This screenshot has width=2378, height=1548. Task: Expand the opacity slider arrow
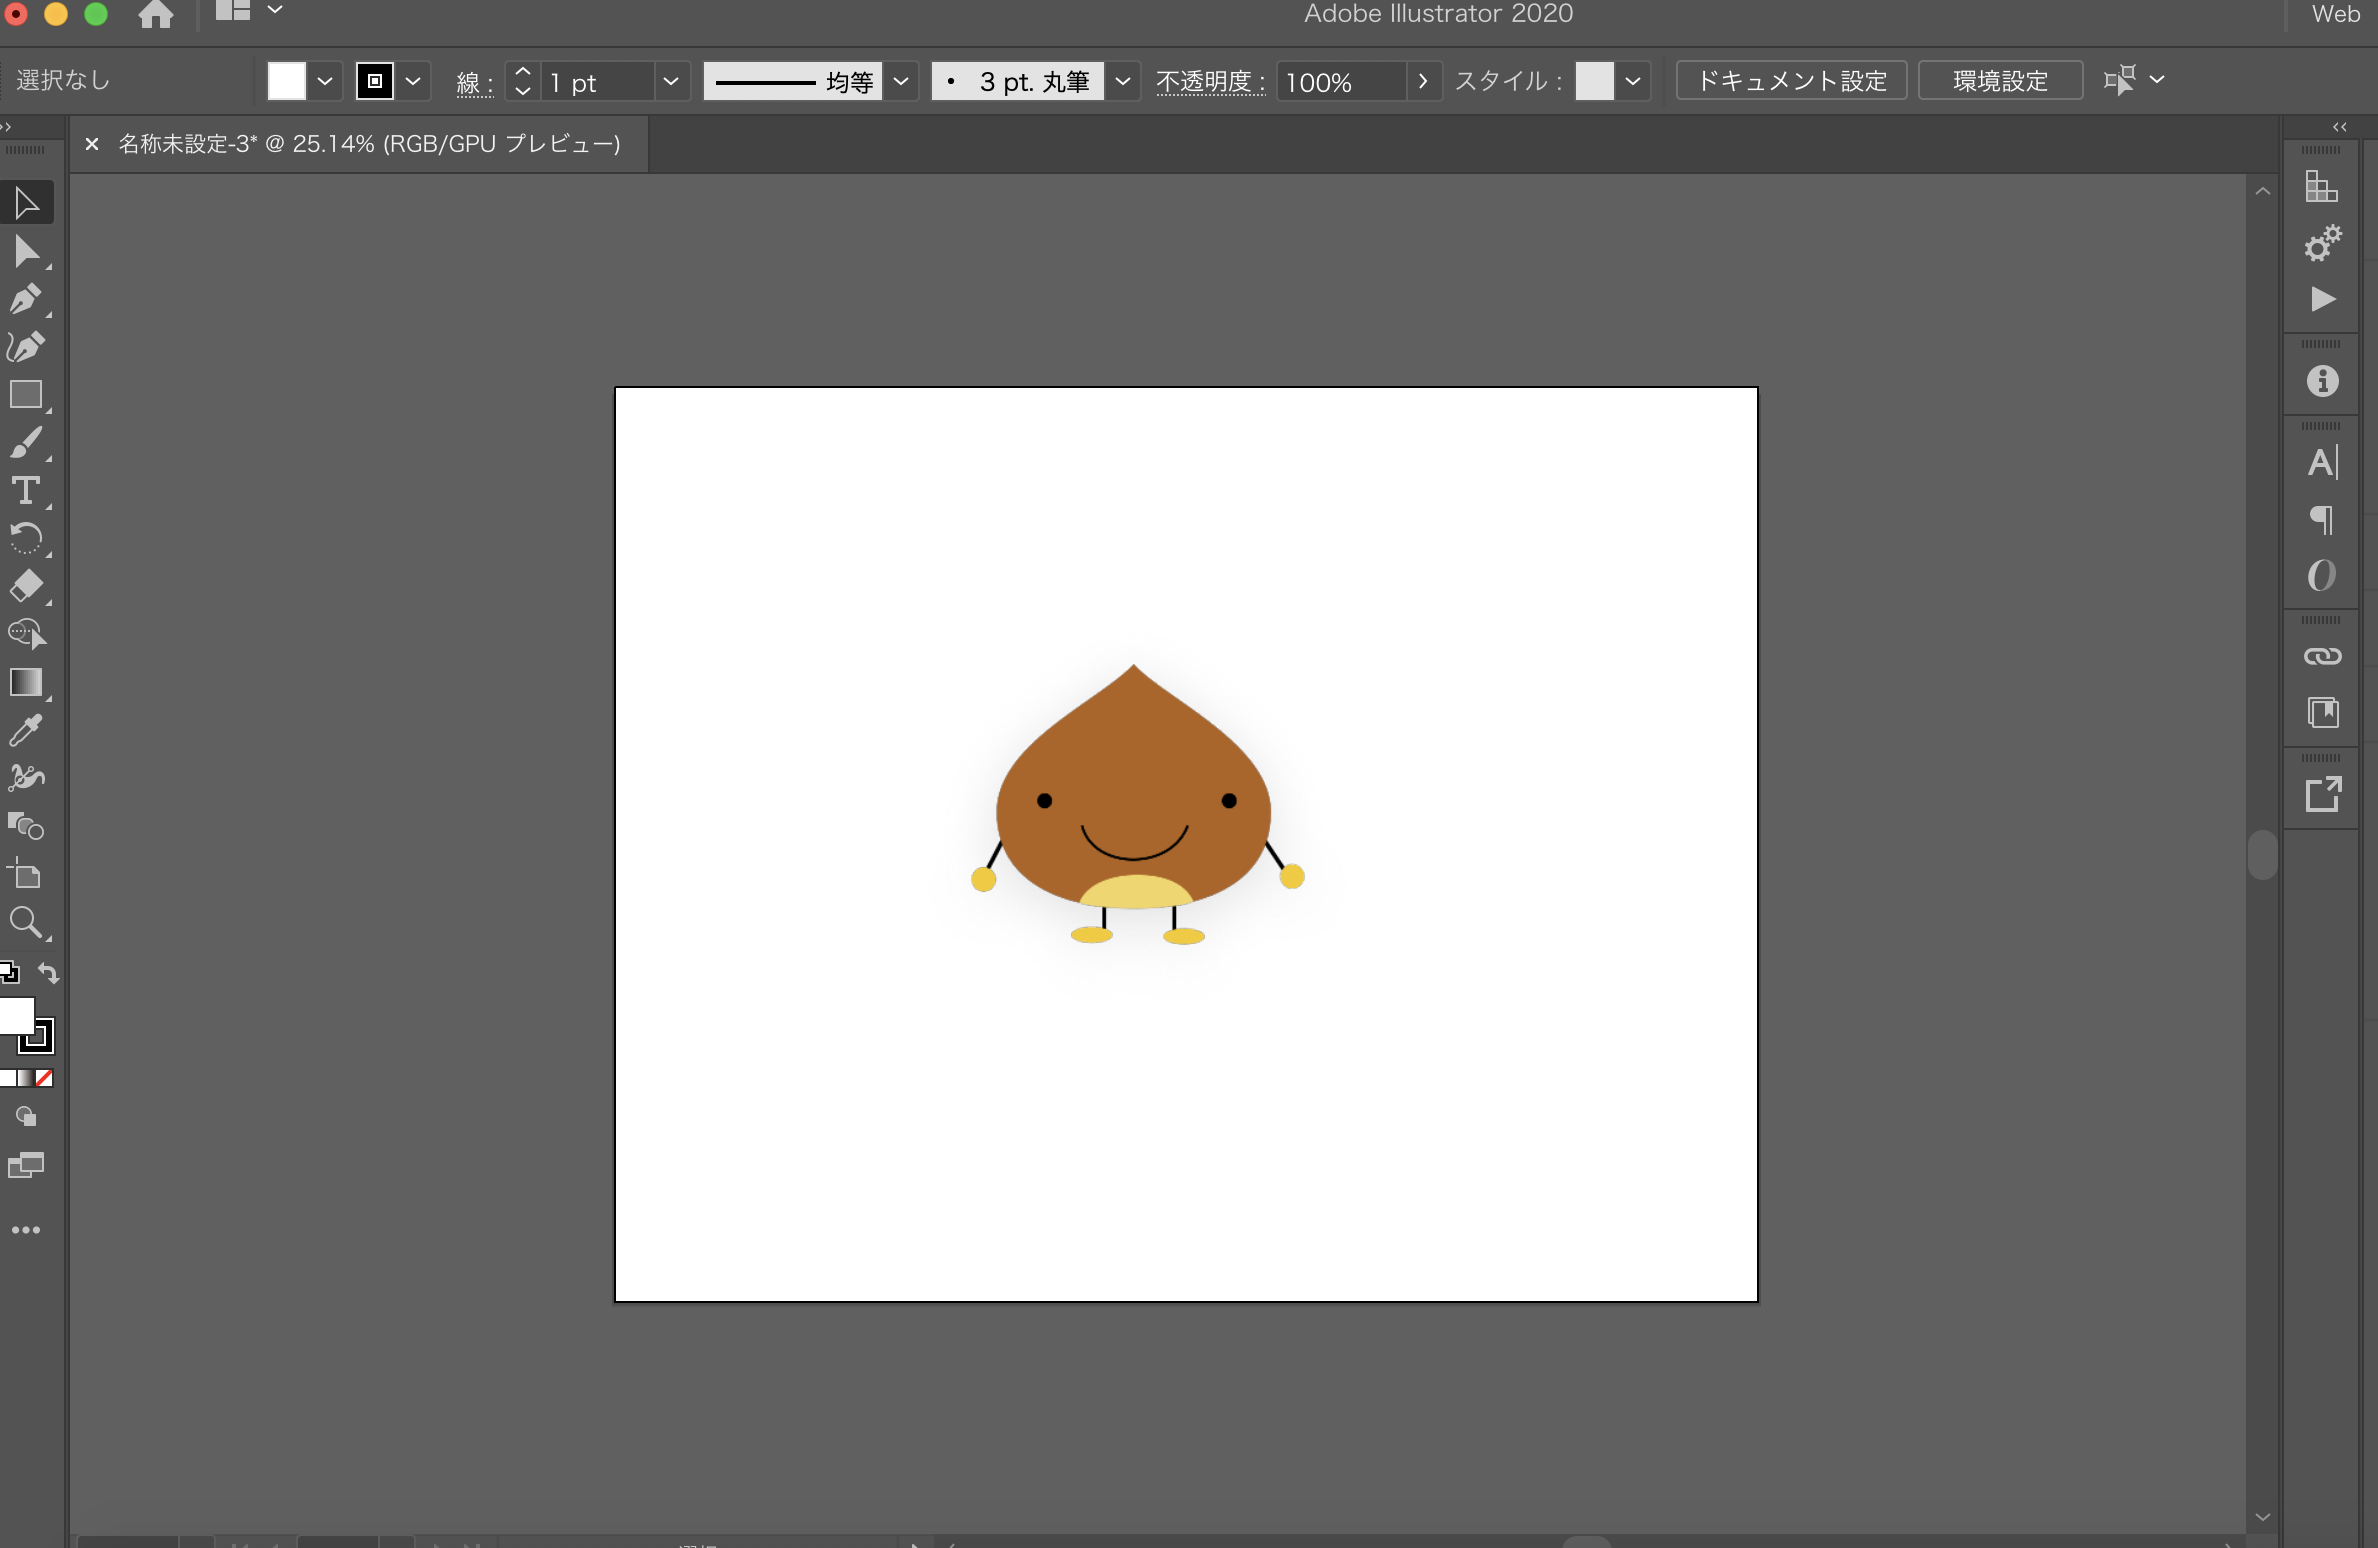coord(1423,82)
